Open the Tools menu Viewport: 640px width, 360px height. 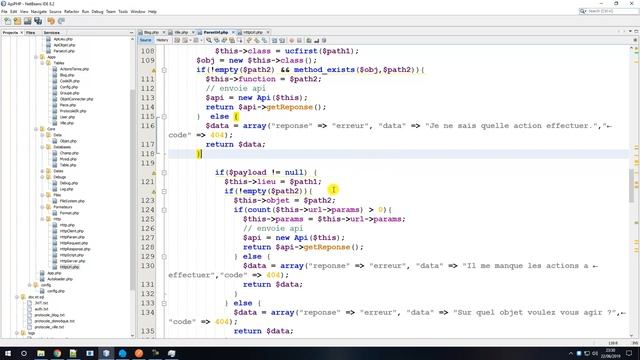(x=123, y=11)
